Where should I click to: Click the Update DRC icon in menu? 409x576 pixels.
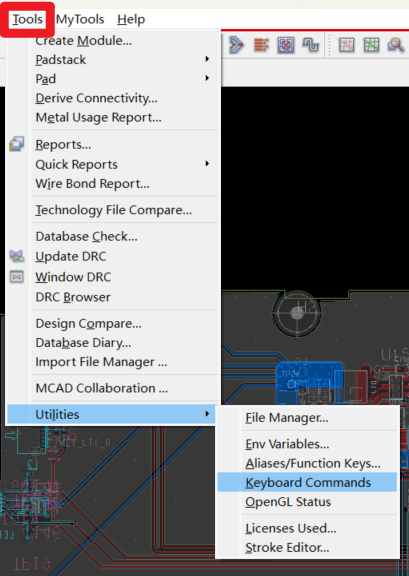[17, 256]
